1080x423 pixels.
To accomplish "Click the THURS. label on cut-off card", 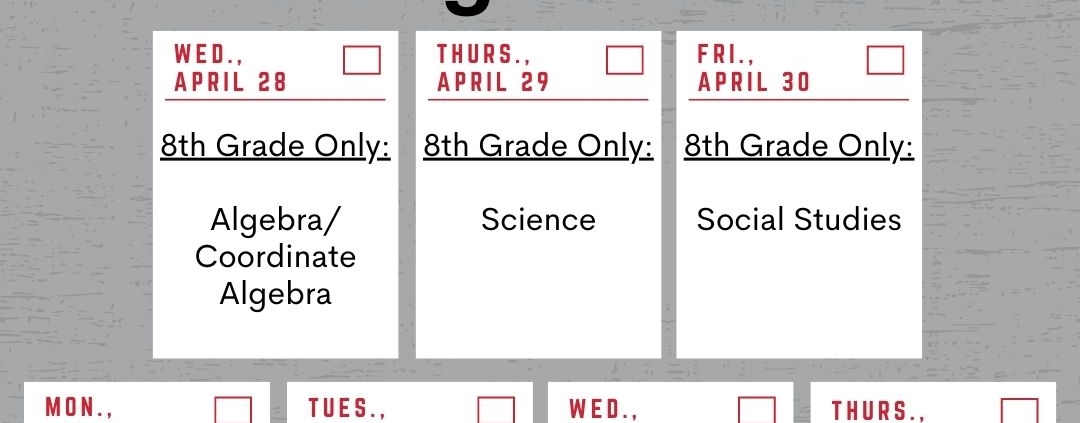I will coord(878,411).
